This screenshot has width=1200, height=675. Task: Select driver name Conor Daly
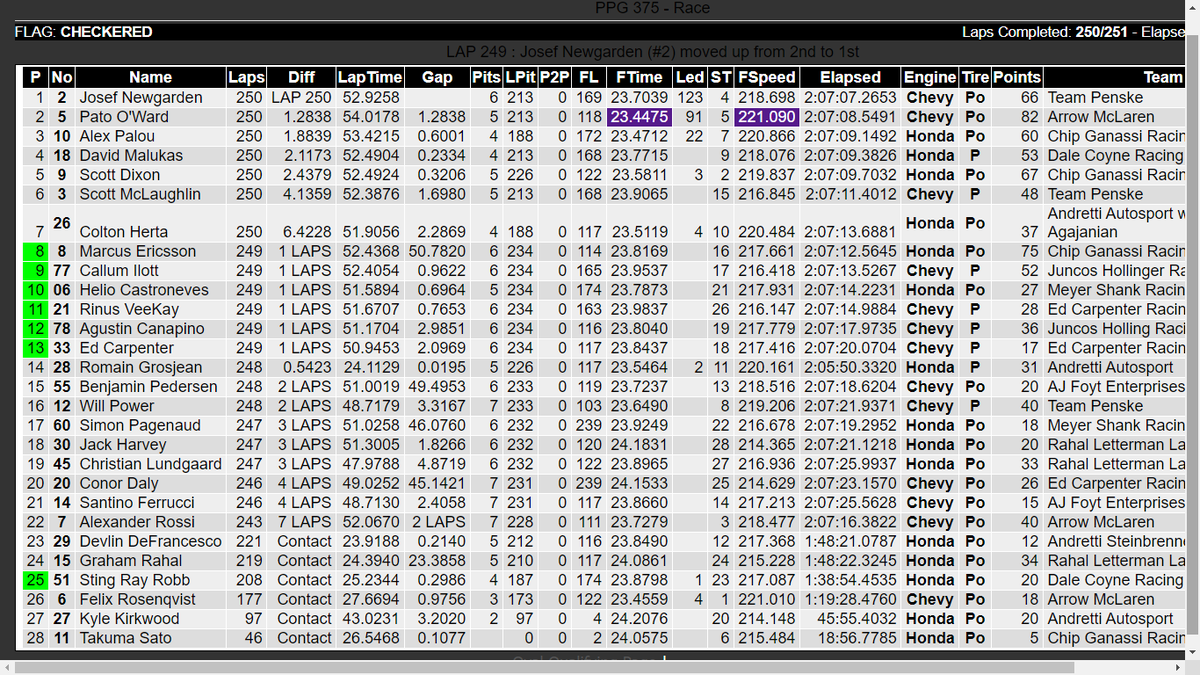coord(119,483)
